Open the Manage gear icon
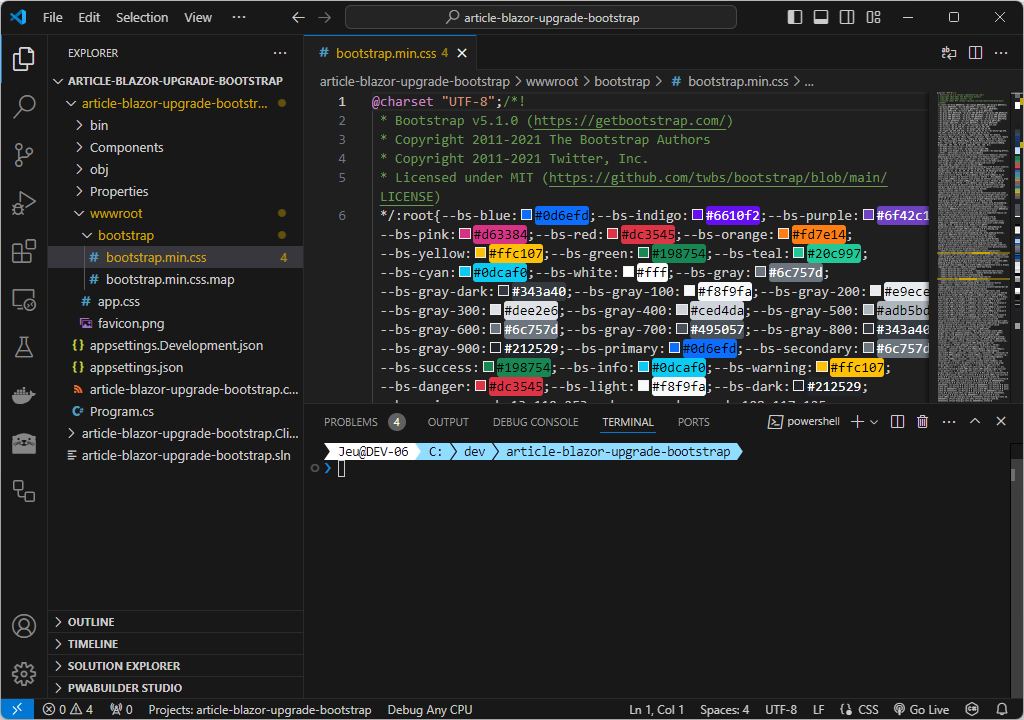This screenshot has width=1024, height=720. (24, 674)
